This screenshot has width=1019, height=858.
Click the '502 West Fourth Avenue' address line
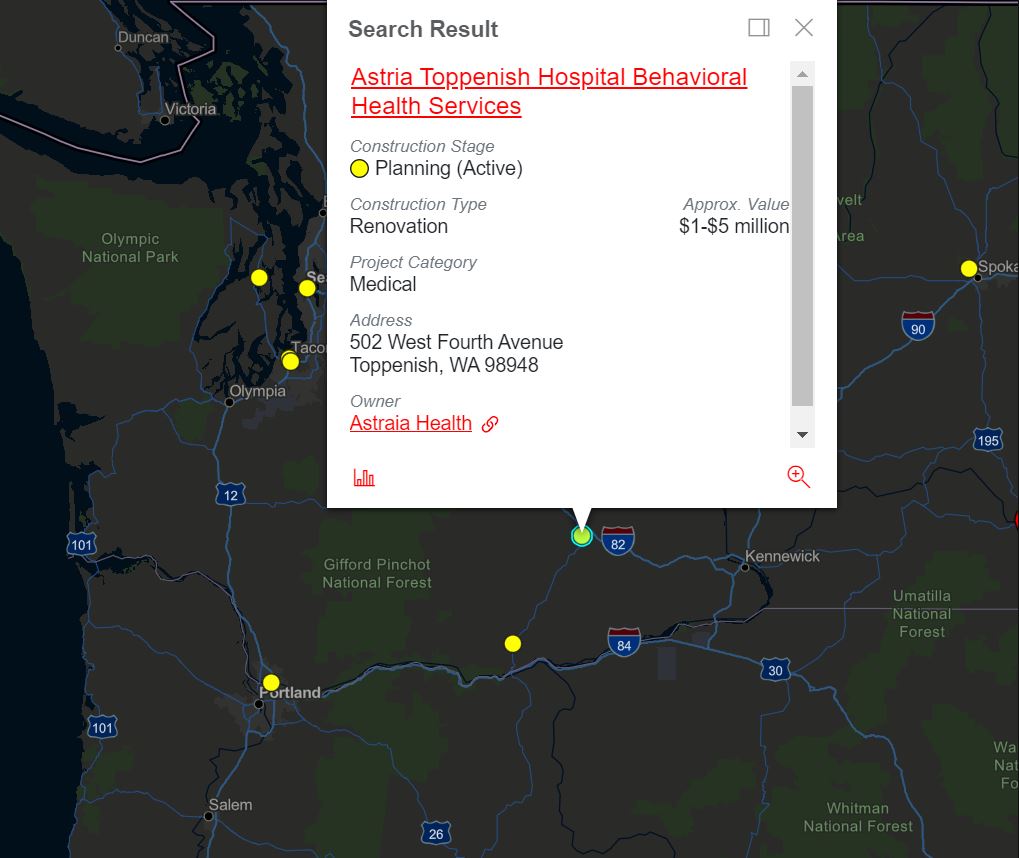[x=456, y=342]
